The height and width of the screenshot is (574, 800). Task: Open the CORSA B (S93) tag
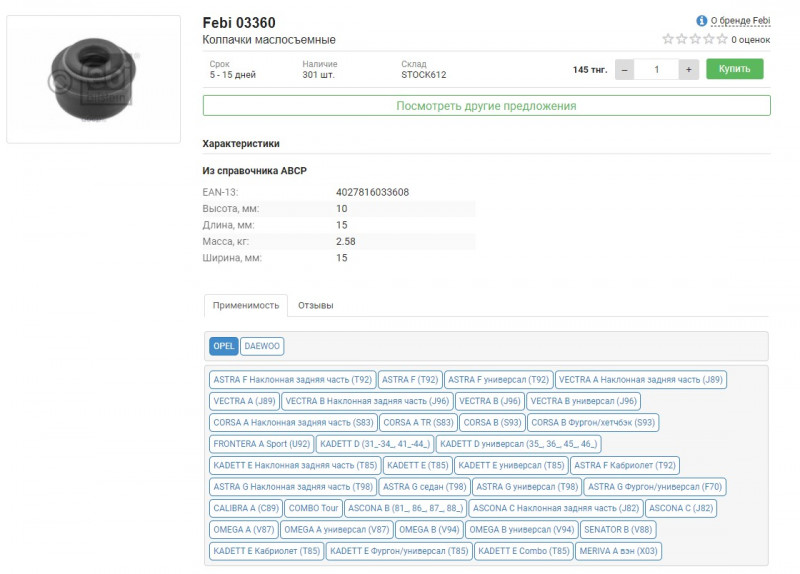pos(492,422)
